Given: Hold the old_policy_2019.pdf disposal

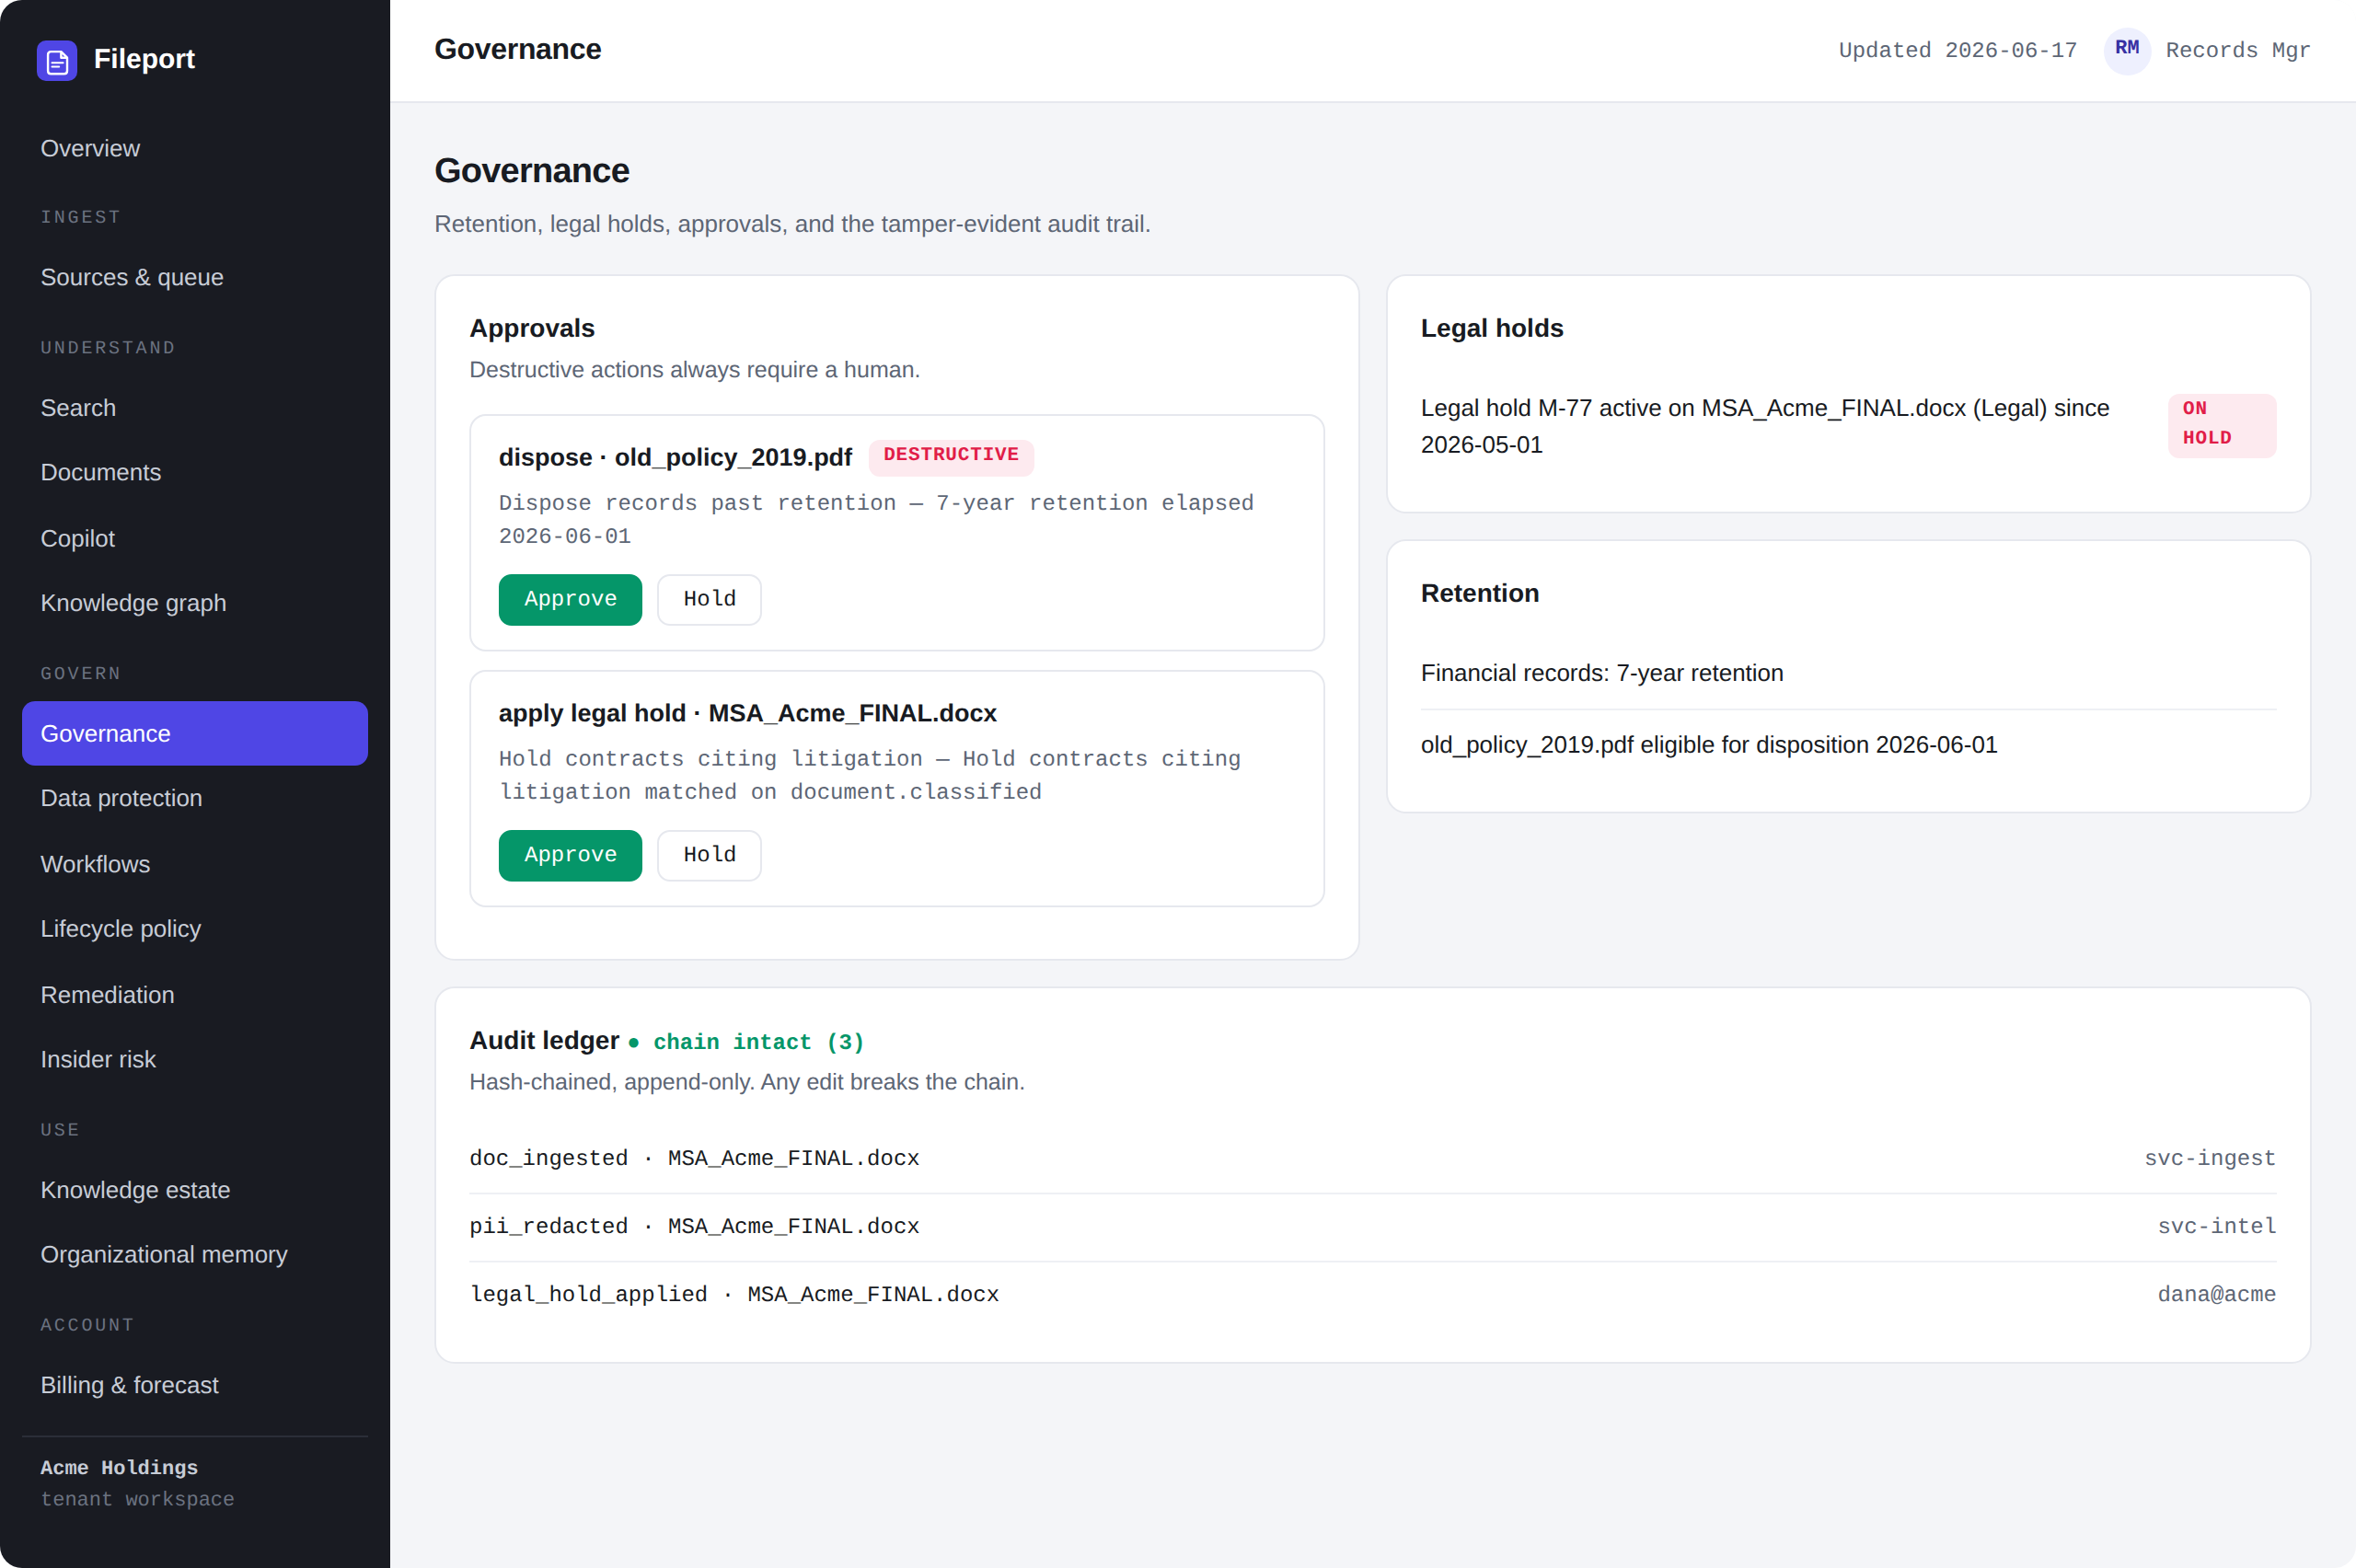Looking at the screenshot, I should pos(709,599).
